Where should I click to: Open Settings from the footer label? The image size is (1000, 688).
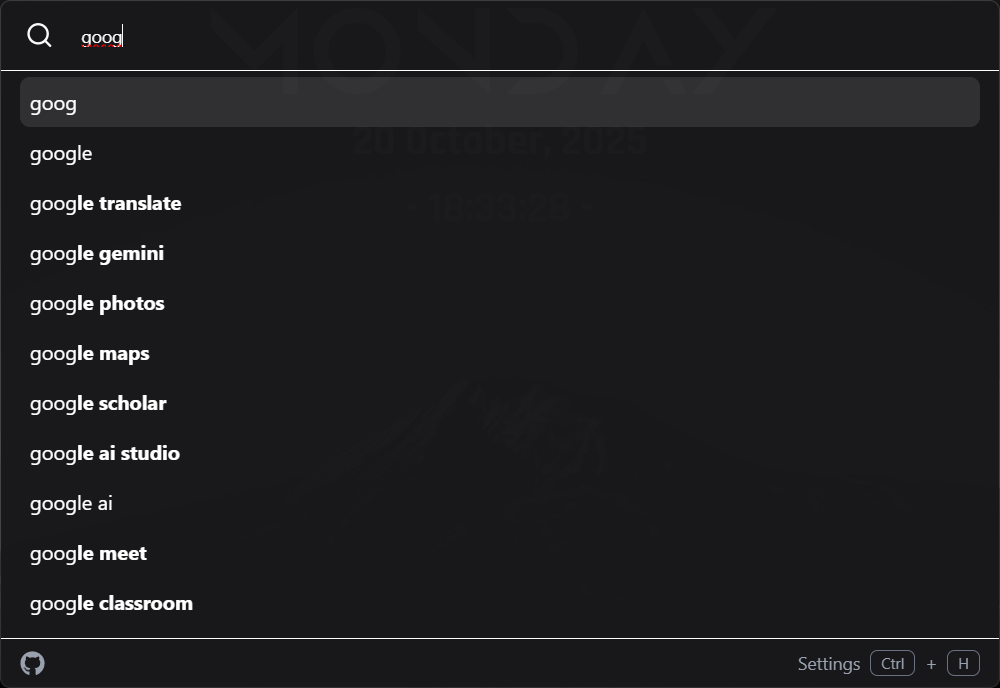pos(828,664)
